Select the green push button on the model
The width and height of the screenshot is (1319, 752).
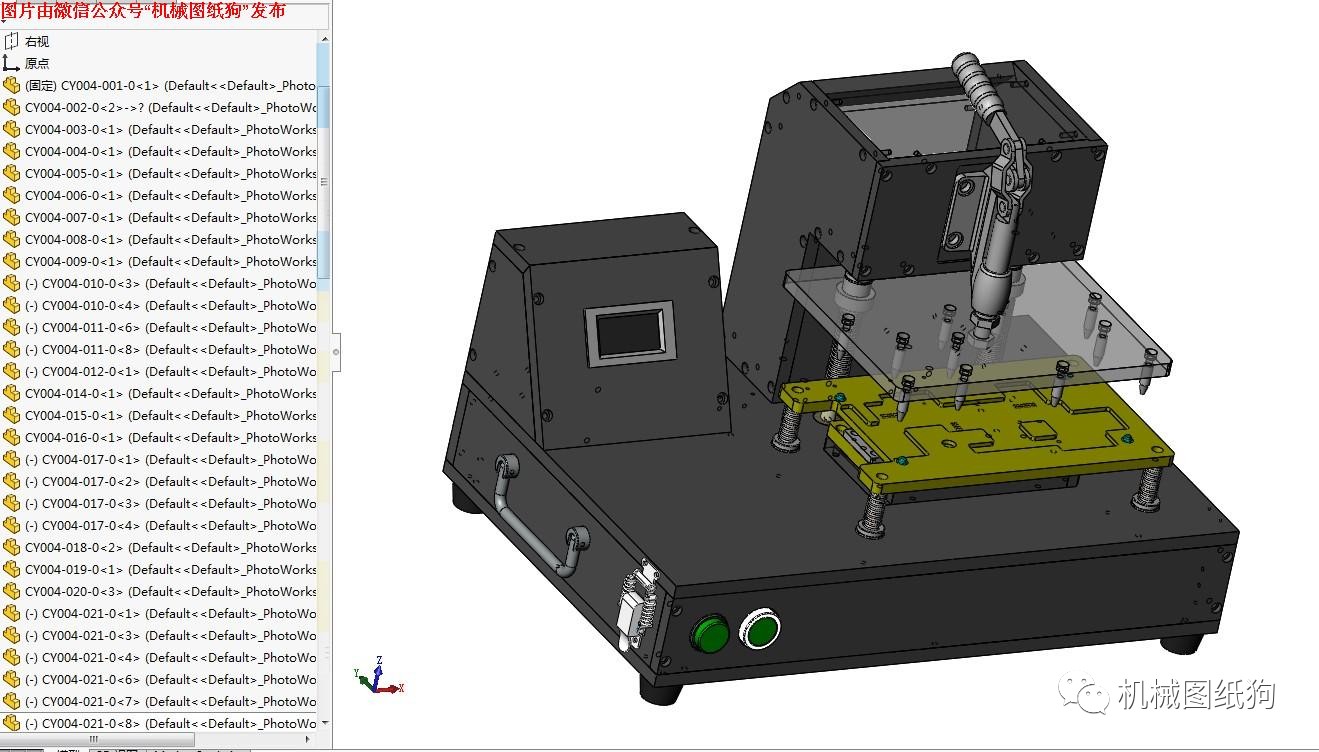click(710, 633)
